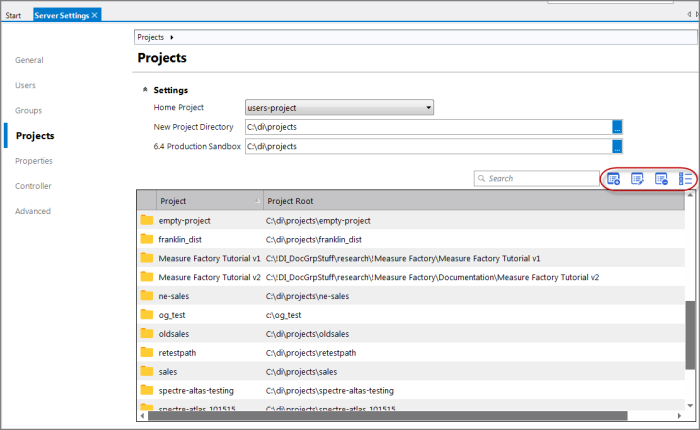700x430 pixels.
Task: Click the path C:\di\projects\empty-project
Action: 318,221
